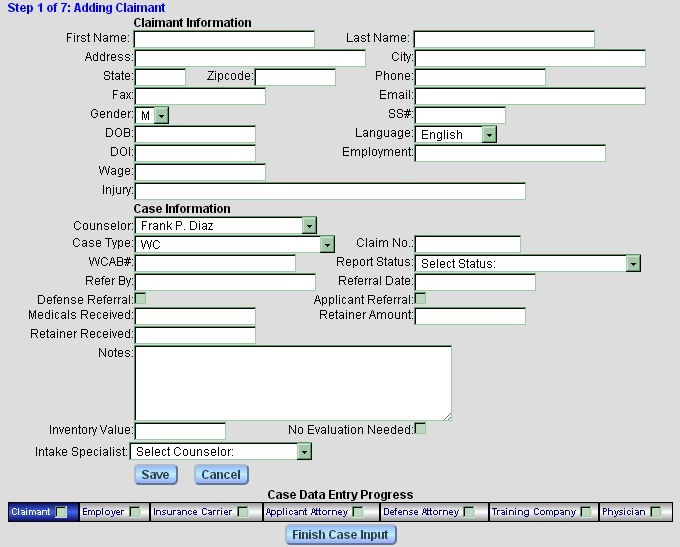Select the Claimant progress tab
The width and height of the screenshot is (680, 547).
click(31, 512)
